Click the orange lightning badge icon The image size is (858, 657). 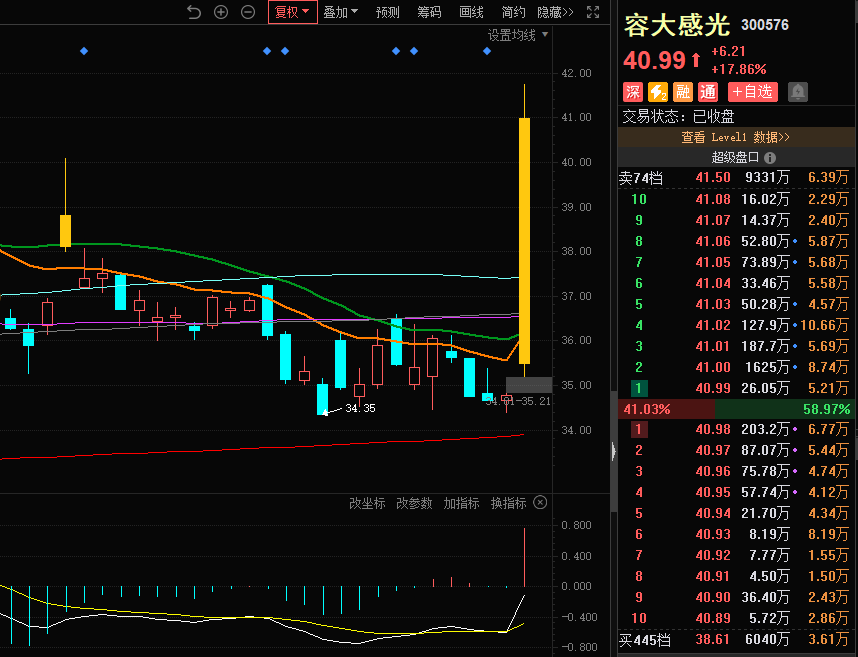point(658,92)
